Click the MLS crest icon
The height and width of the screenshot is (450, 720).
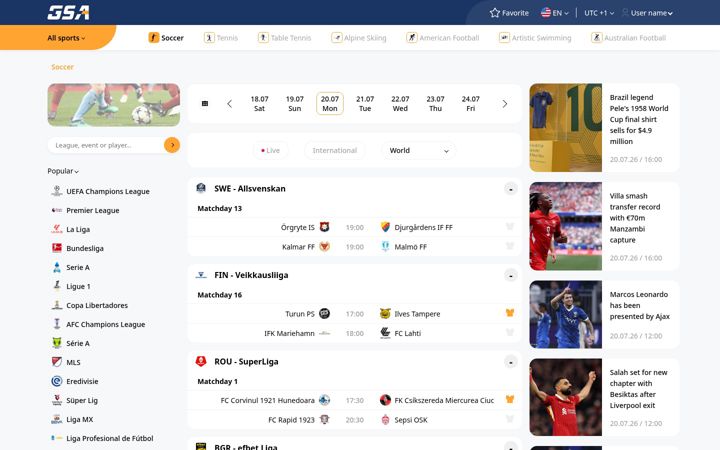57,362
